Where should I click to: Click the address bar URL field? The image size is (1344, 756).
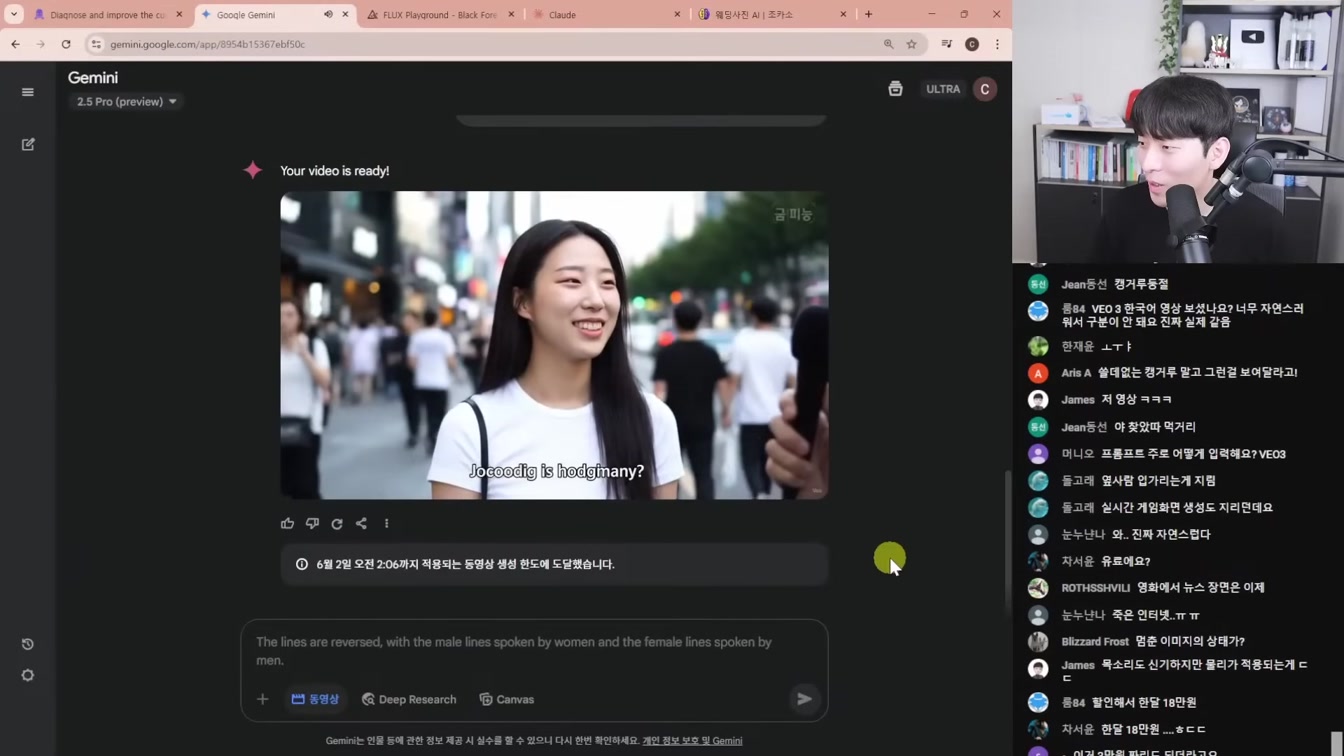coord(490,44)
